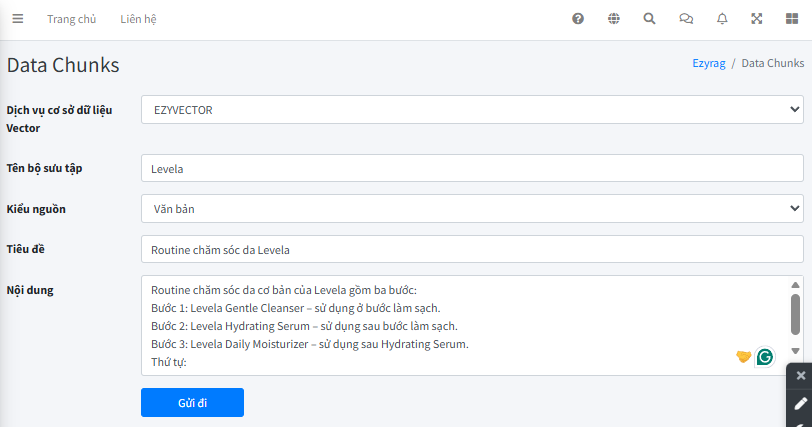Screen dimensions: 812x427
Task: Click the Dịch vụ cơ sở dữ liệu Vector label
Action: [x=59, y=119]
